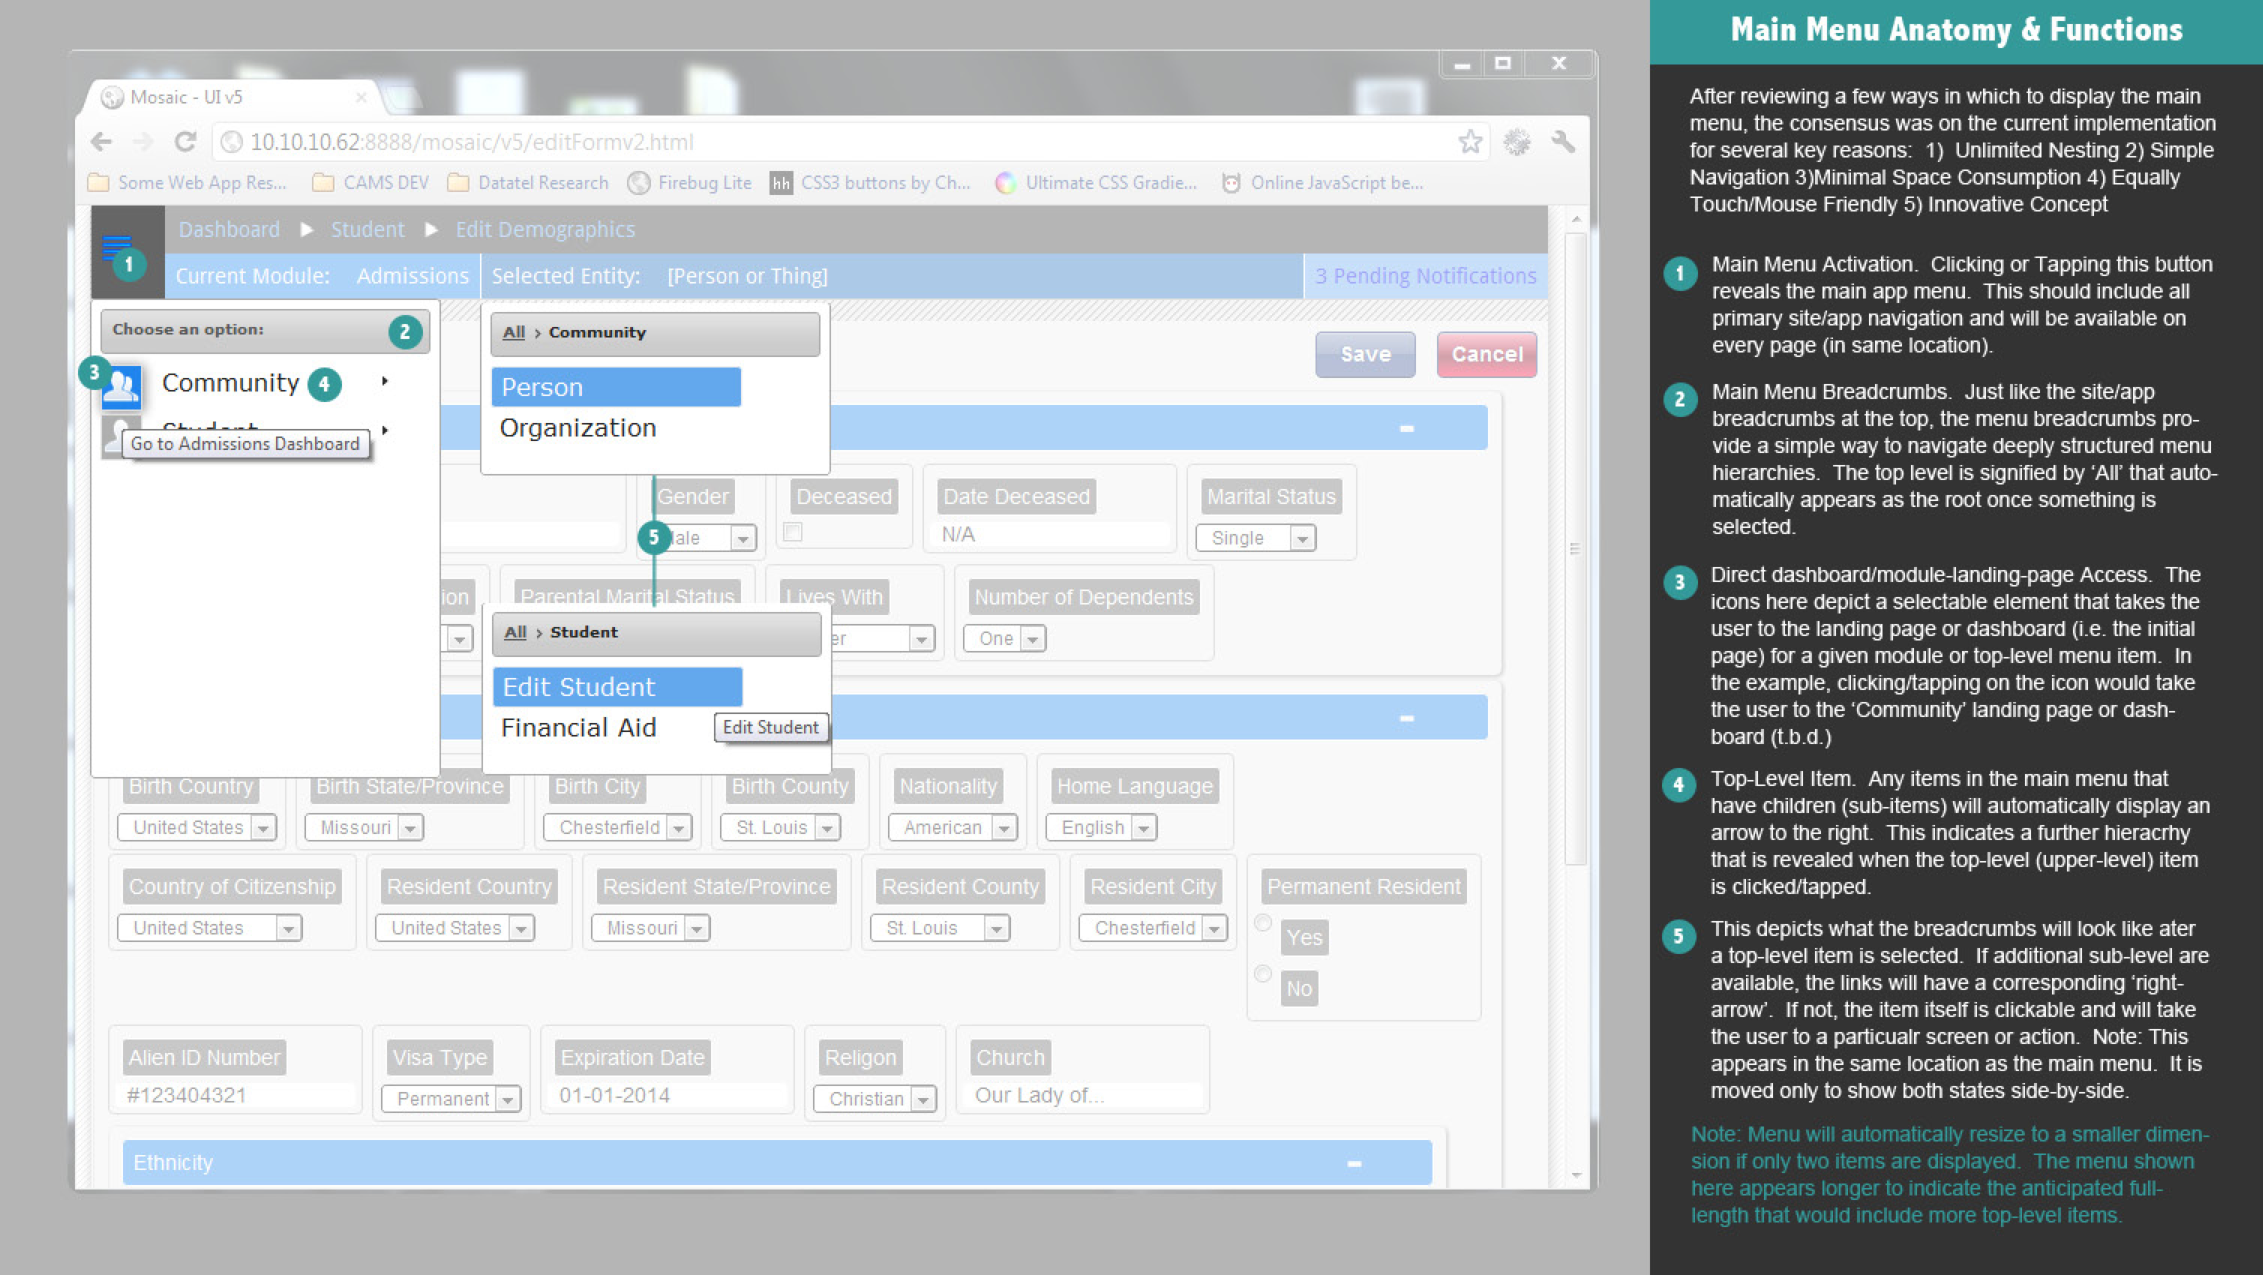Screen dimensions: 2263x1275
Task: Select Yes for Permanent Resident
Action: (1264, 924)
